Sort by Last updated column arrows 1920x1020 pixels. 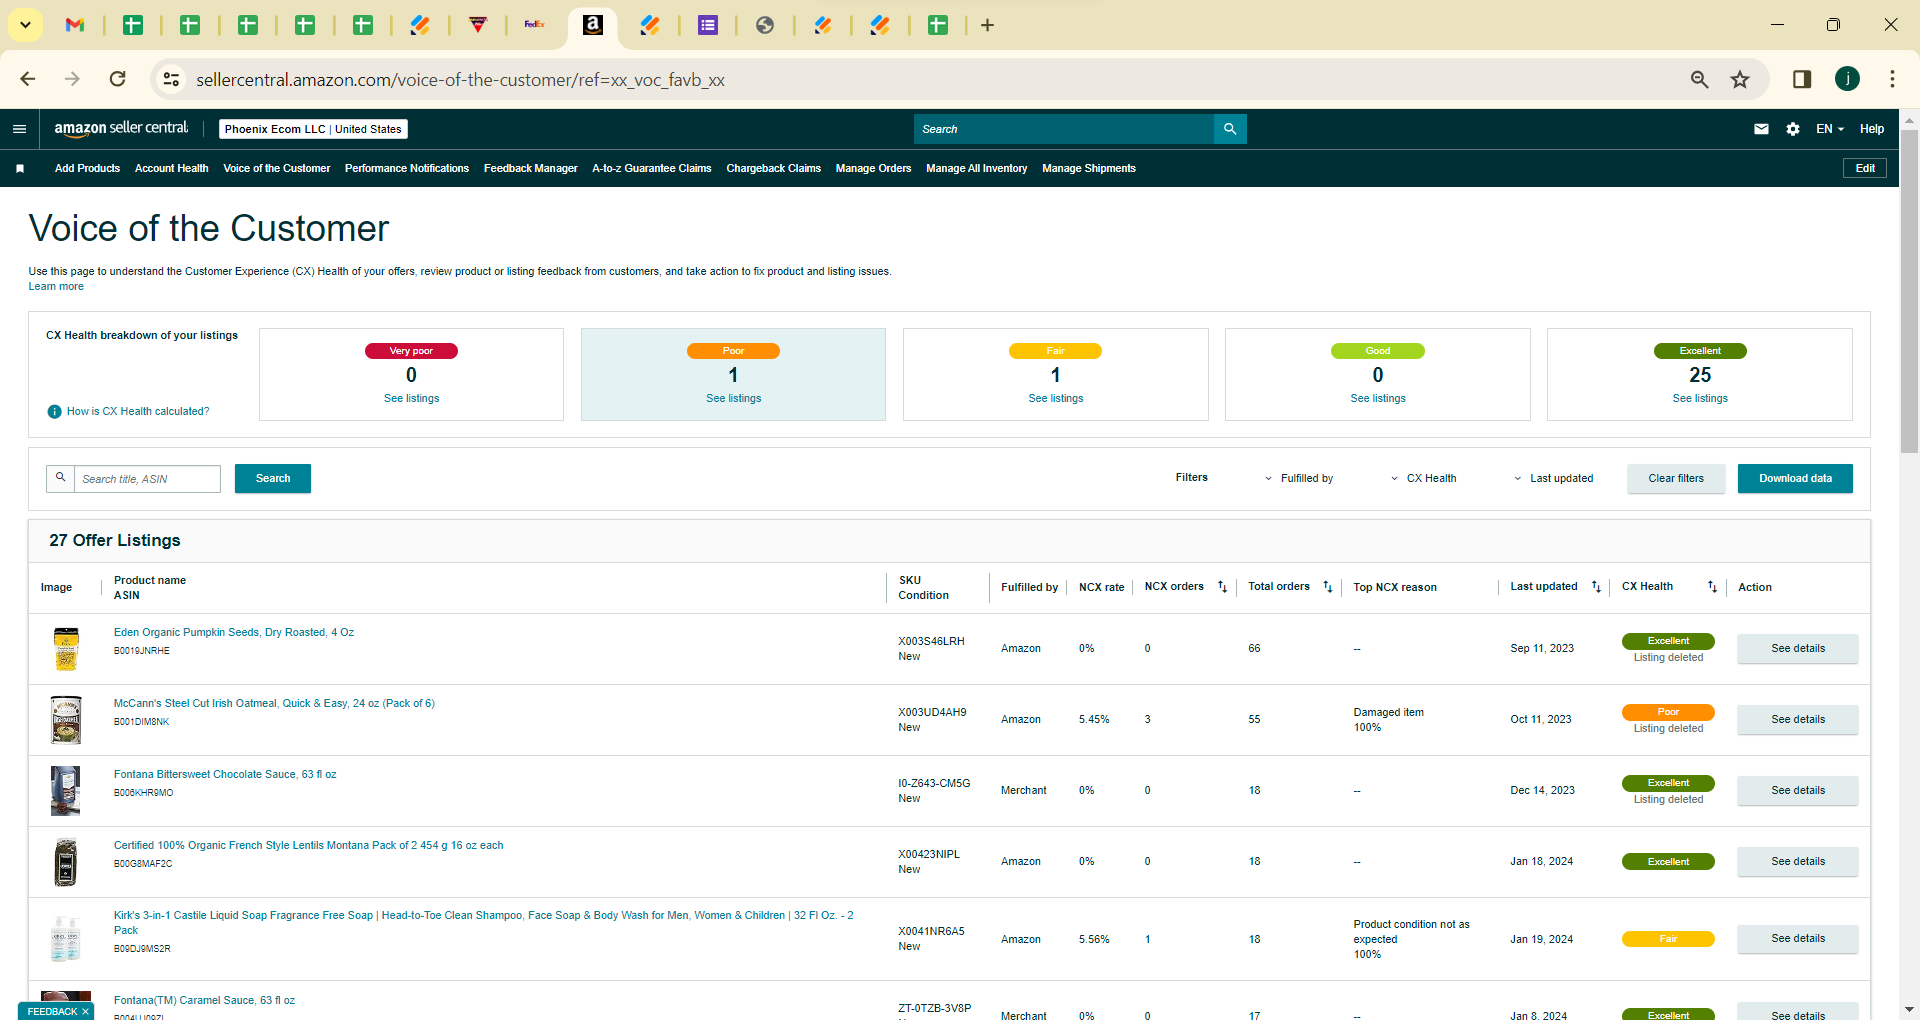click(x=1596, y=587)
